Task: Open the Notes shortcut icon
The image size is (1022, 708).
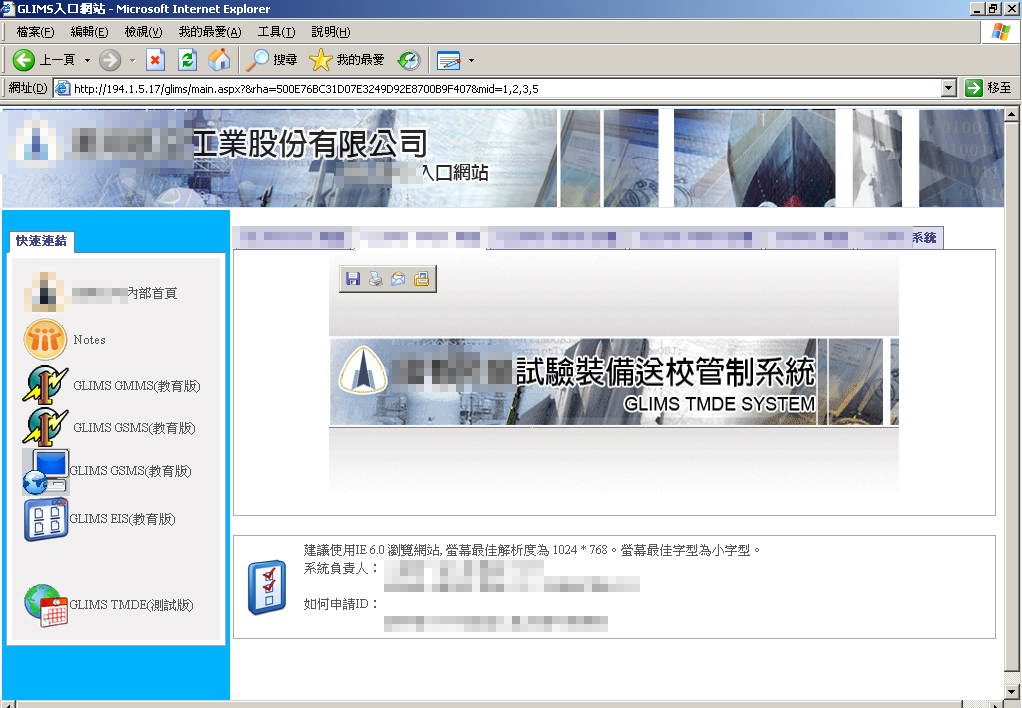Action: 45,340
